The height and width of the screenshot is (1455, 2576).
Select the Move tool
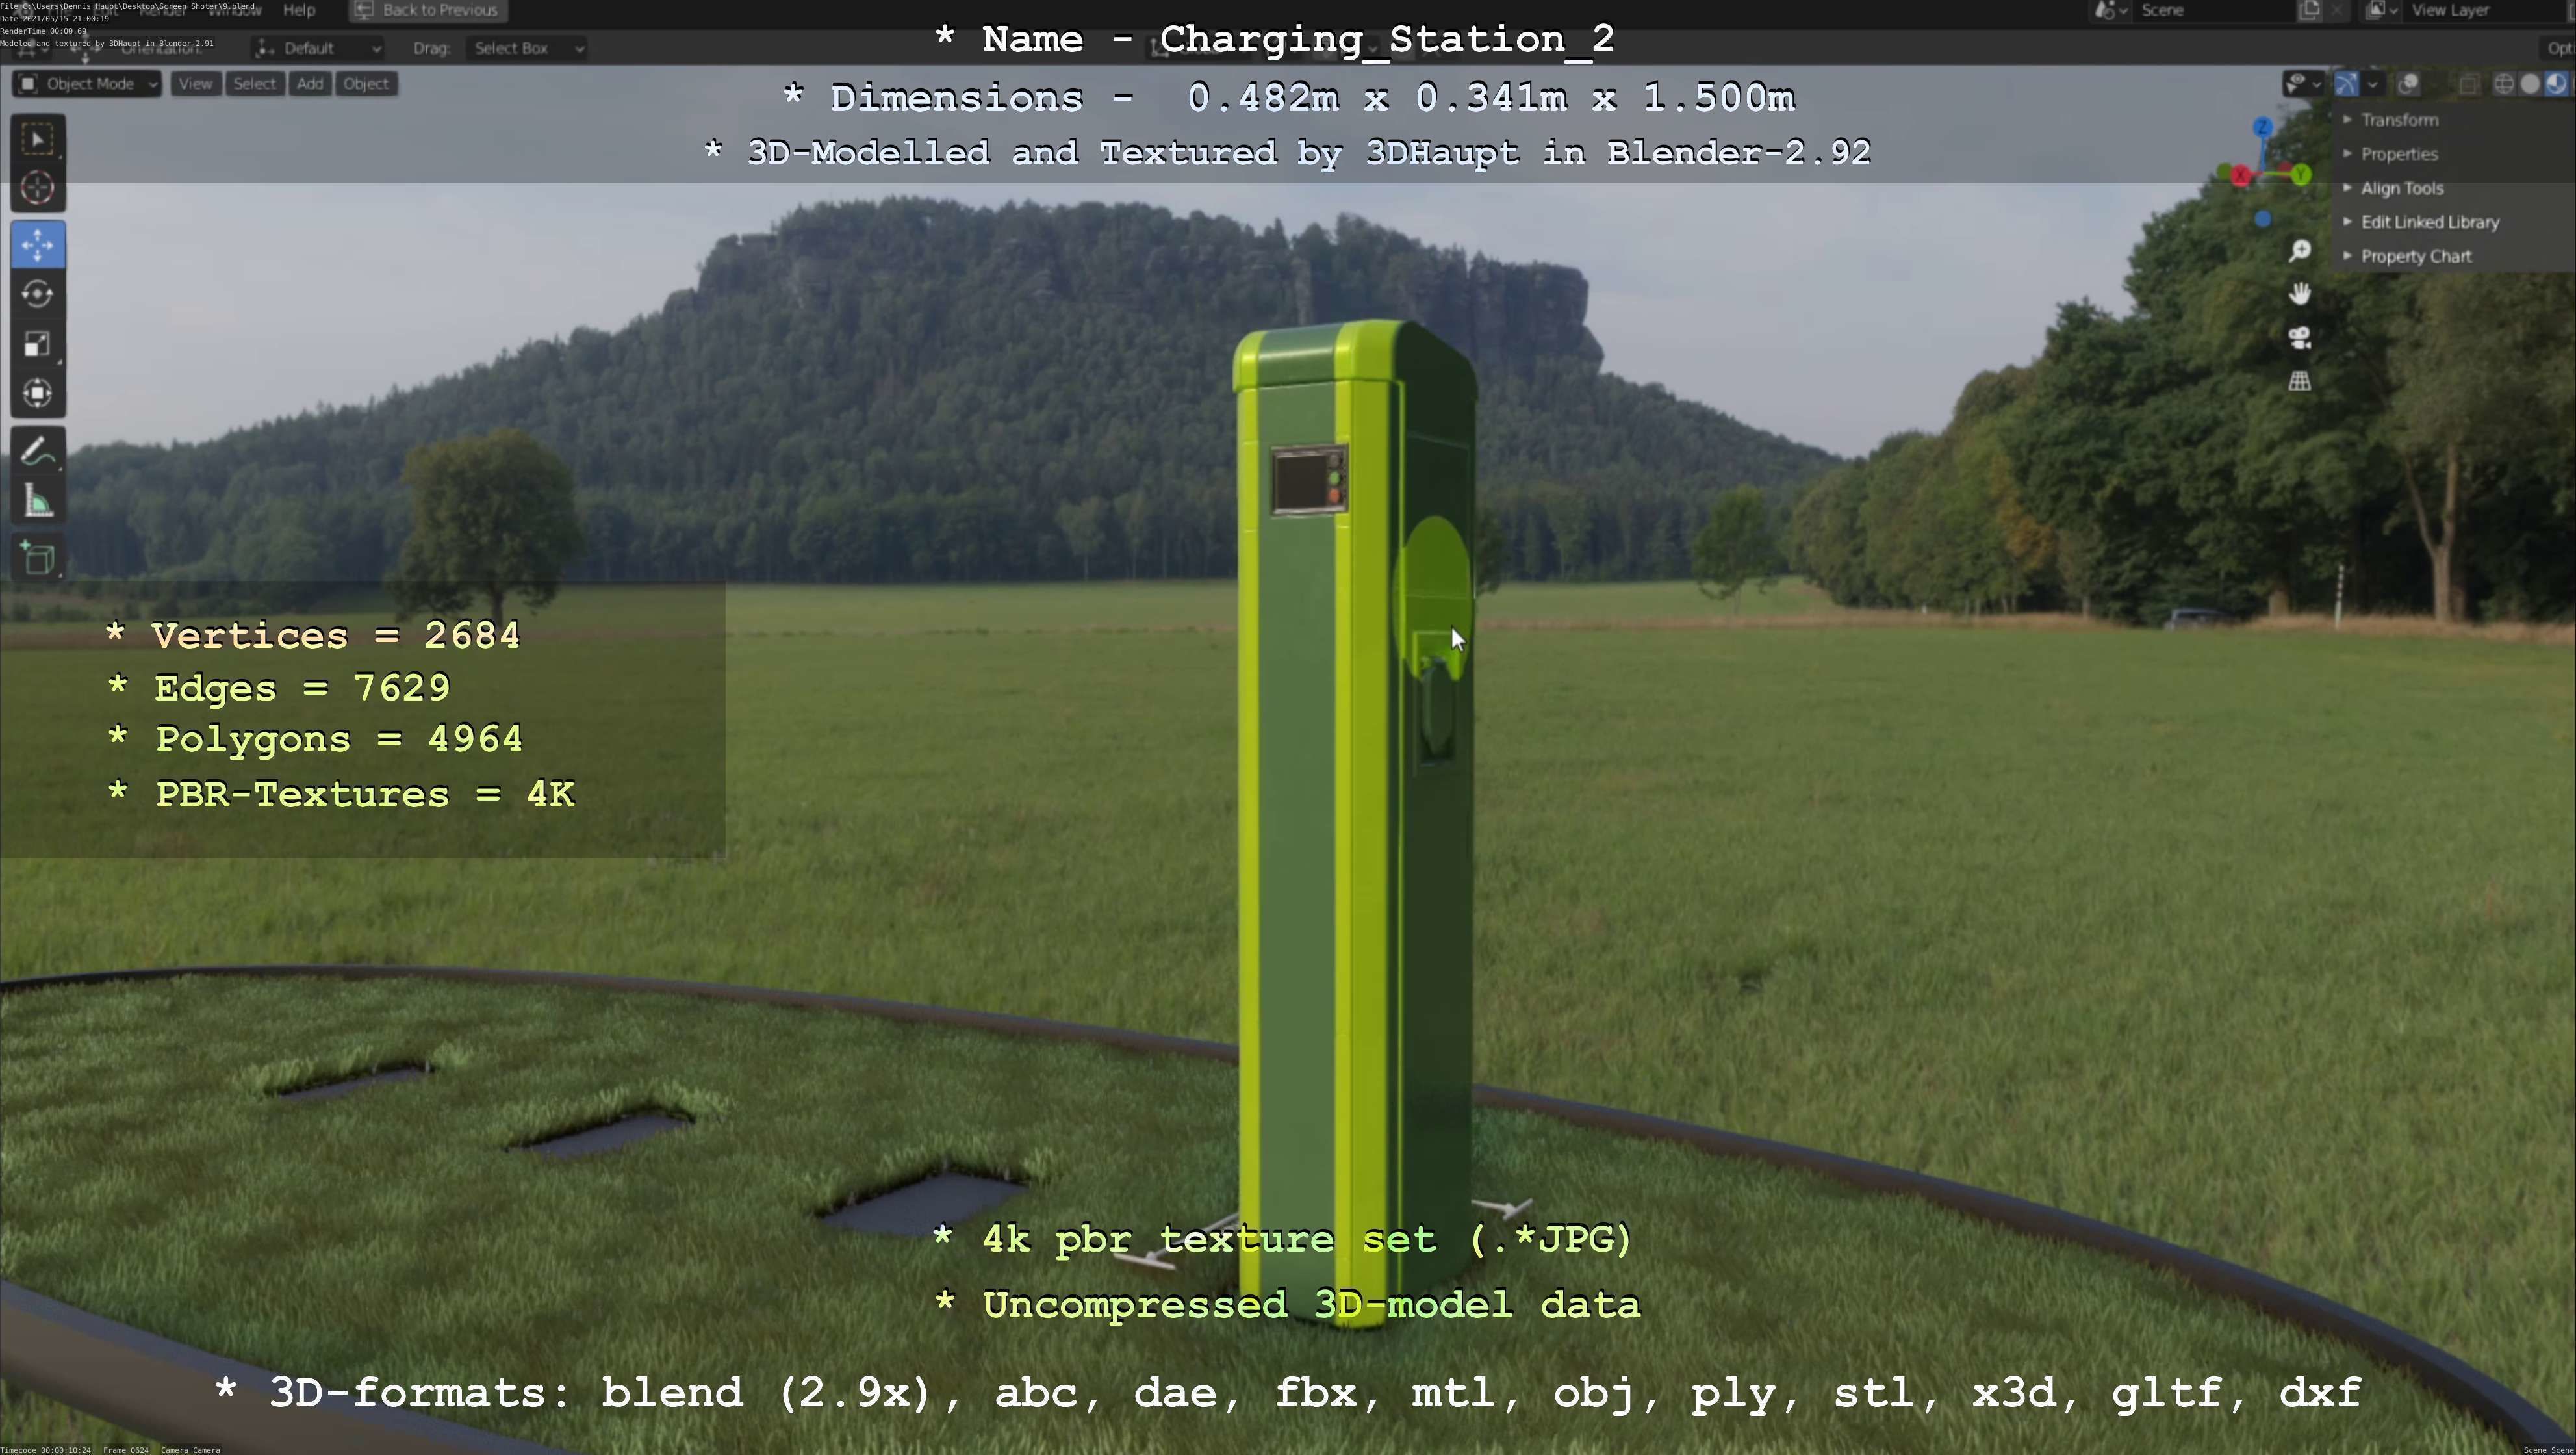point(38,245)
